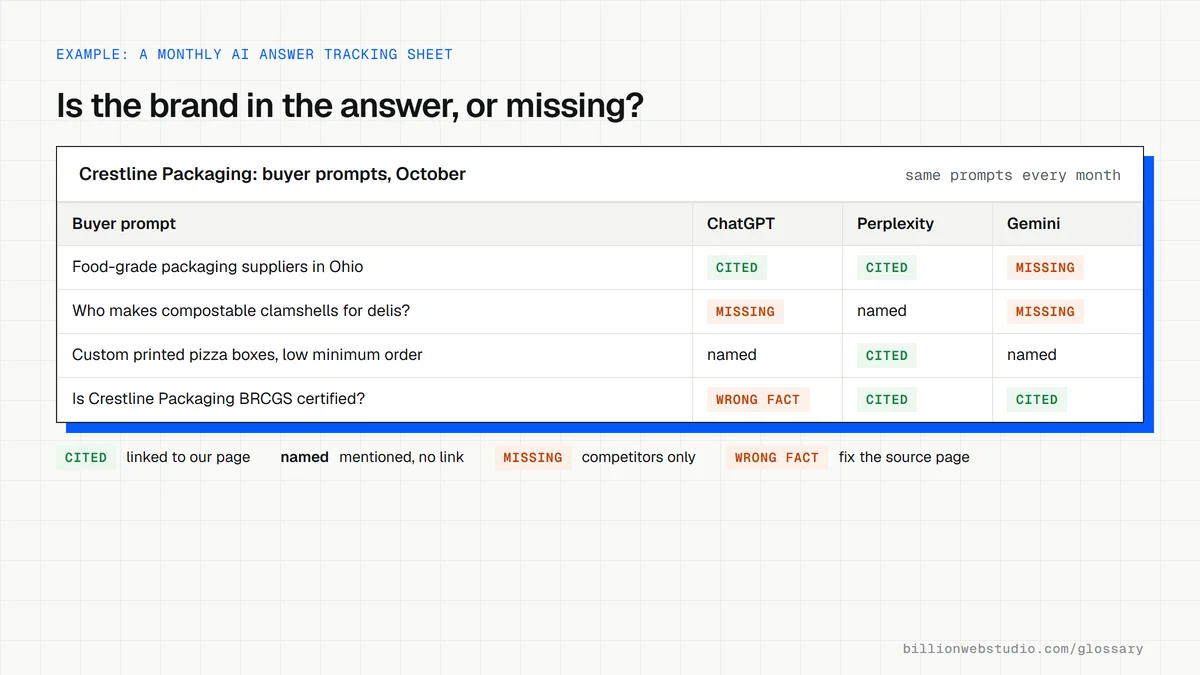
Task: Click the 'Buyer prompt' column header
Action: 124,224
